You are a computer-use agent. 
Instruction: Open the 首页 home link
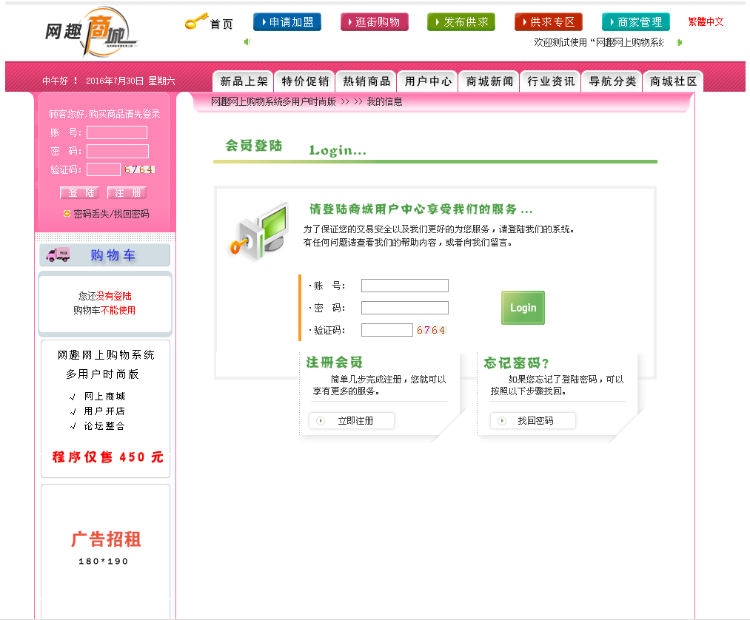click(x=221, y=24)
